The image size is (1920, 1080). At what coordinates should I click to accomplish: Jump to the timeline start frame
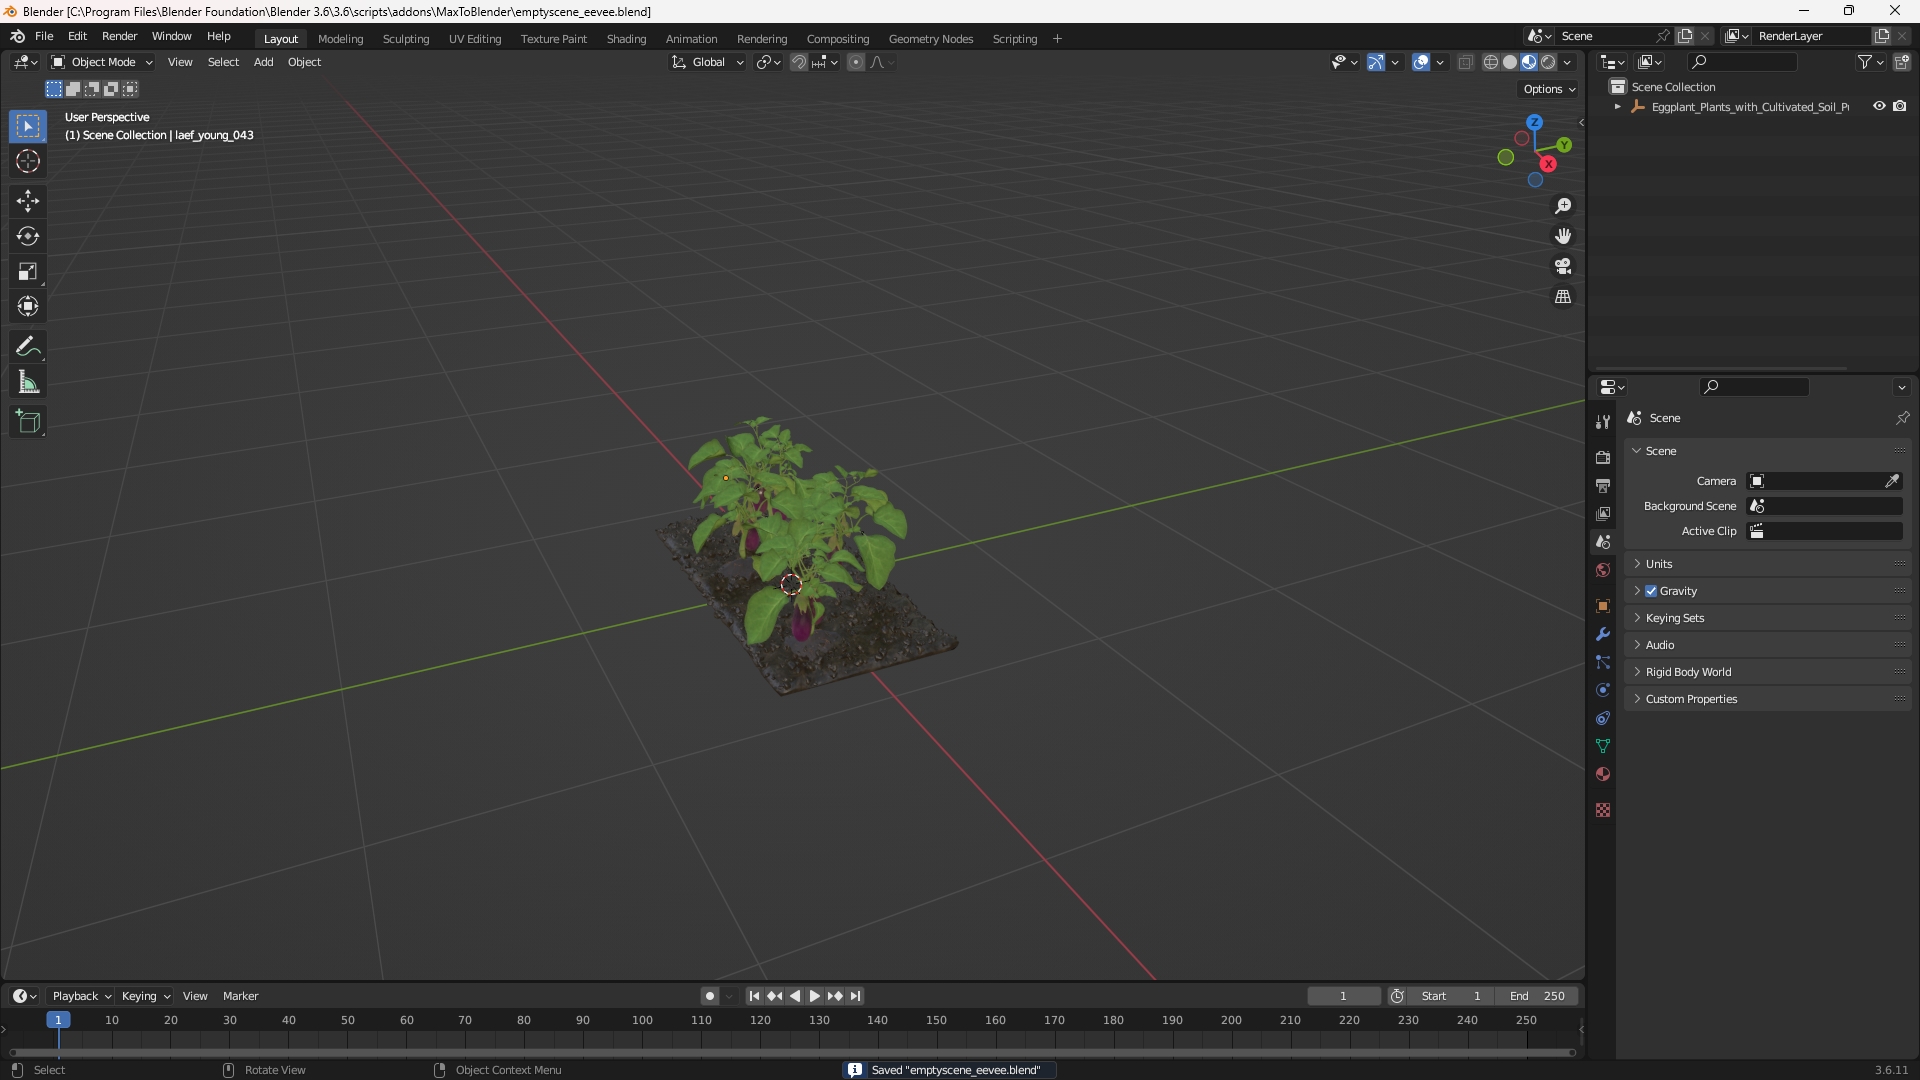754,996
